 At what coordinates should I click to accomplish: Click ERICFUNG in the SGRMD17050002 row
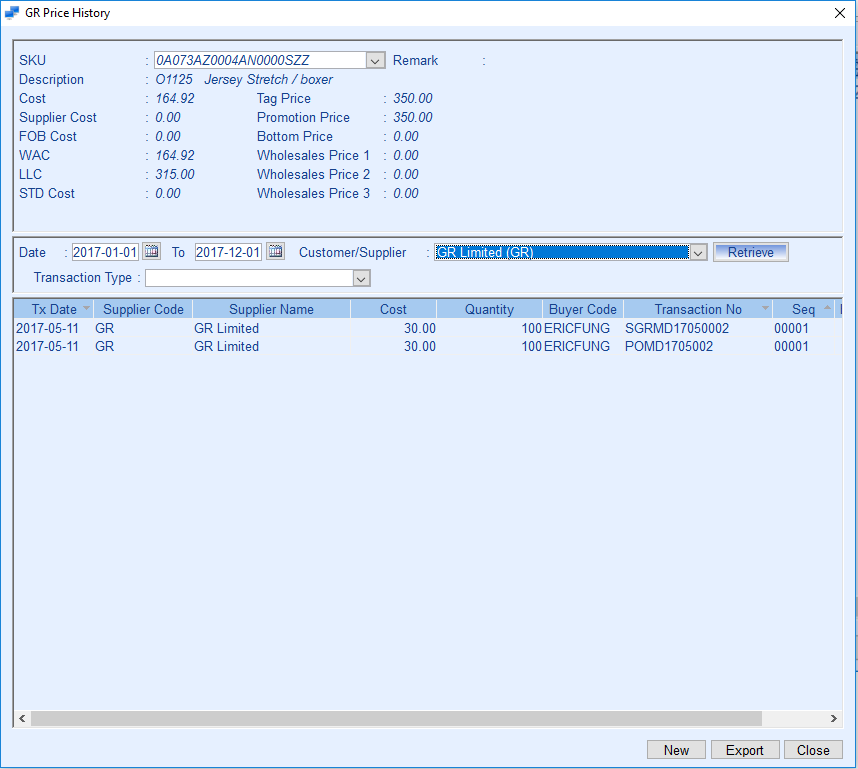tap(577, 328)
